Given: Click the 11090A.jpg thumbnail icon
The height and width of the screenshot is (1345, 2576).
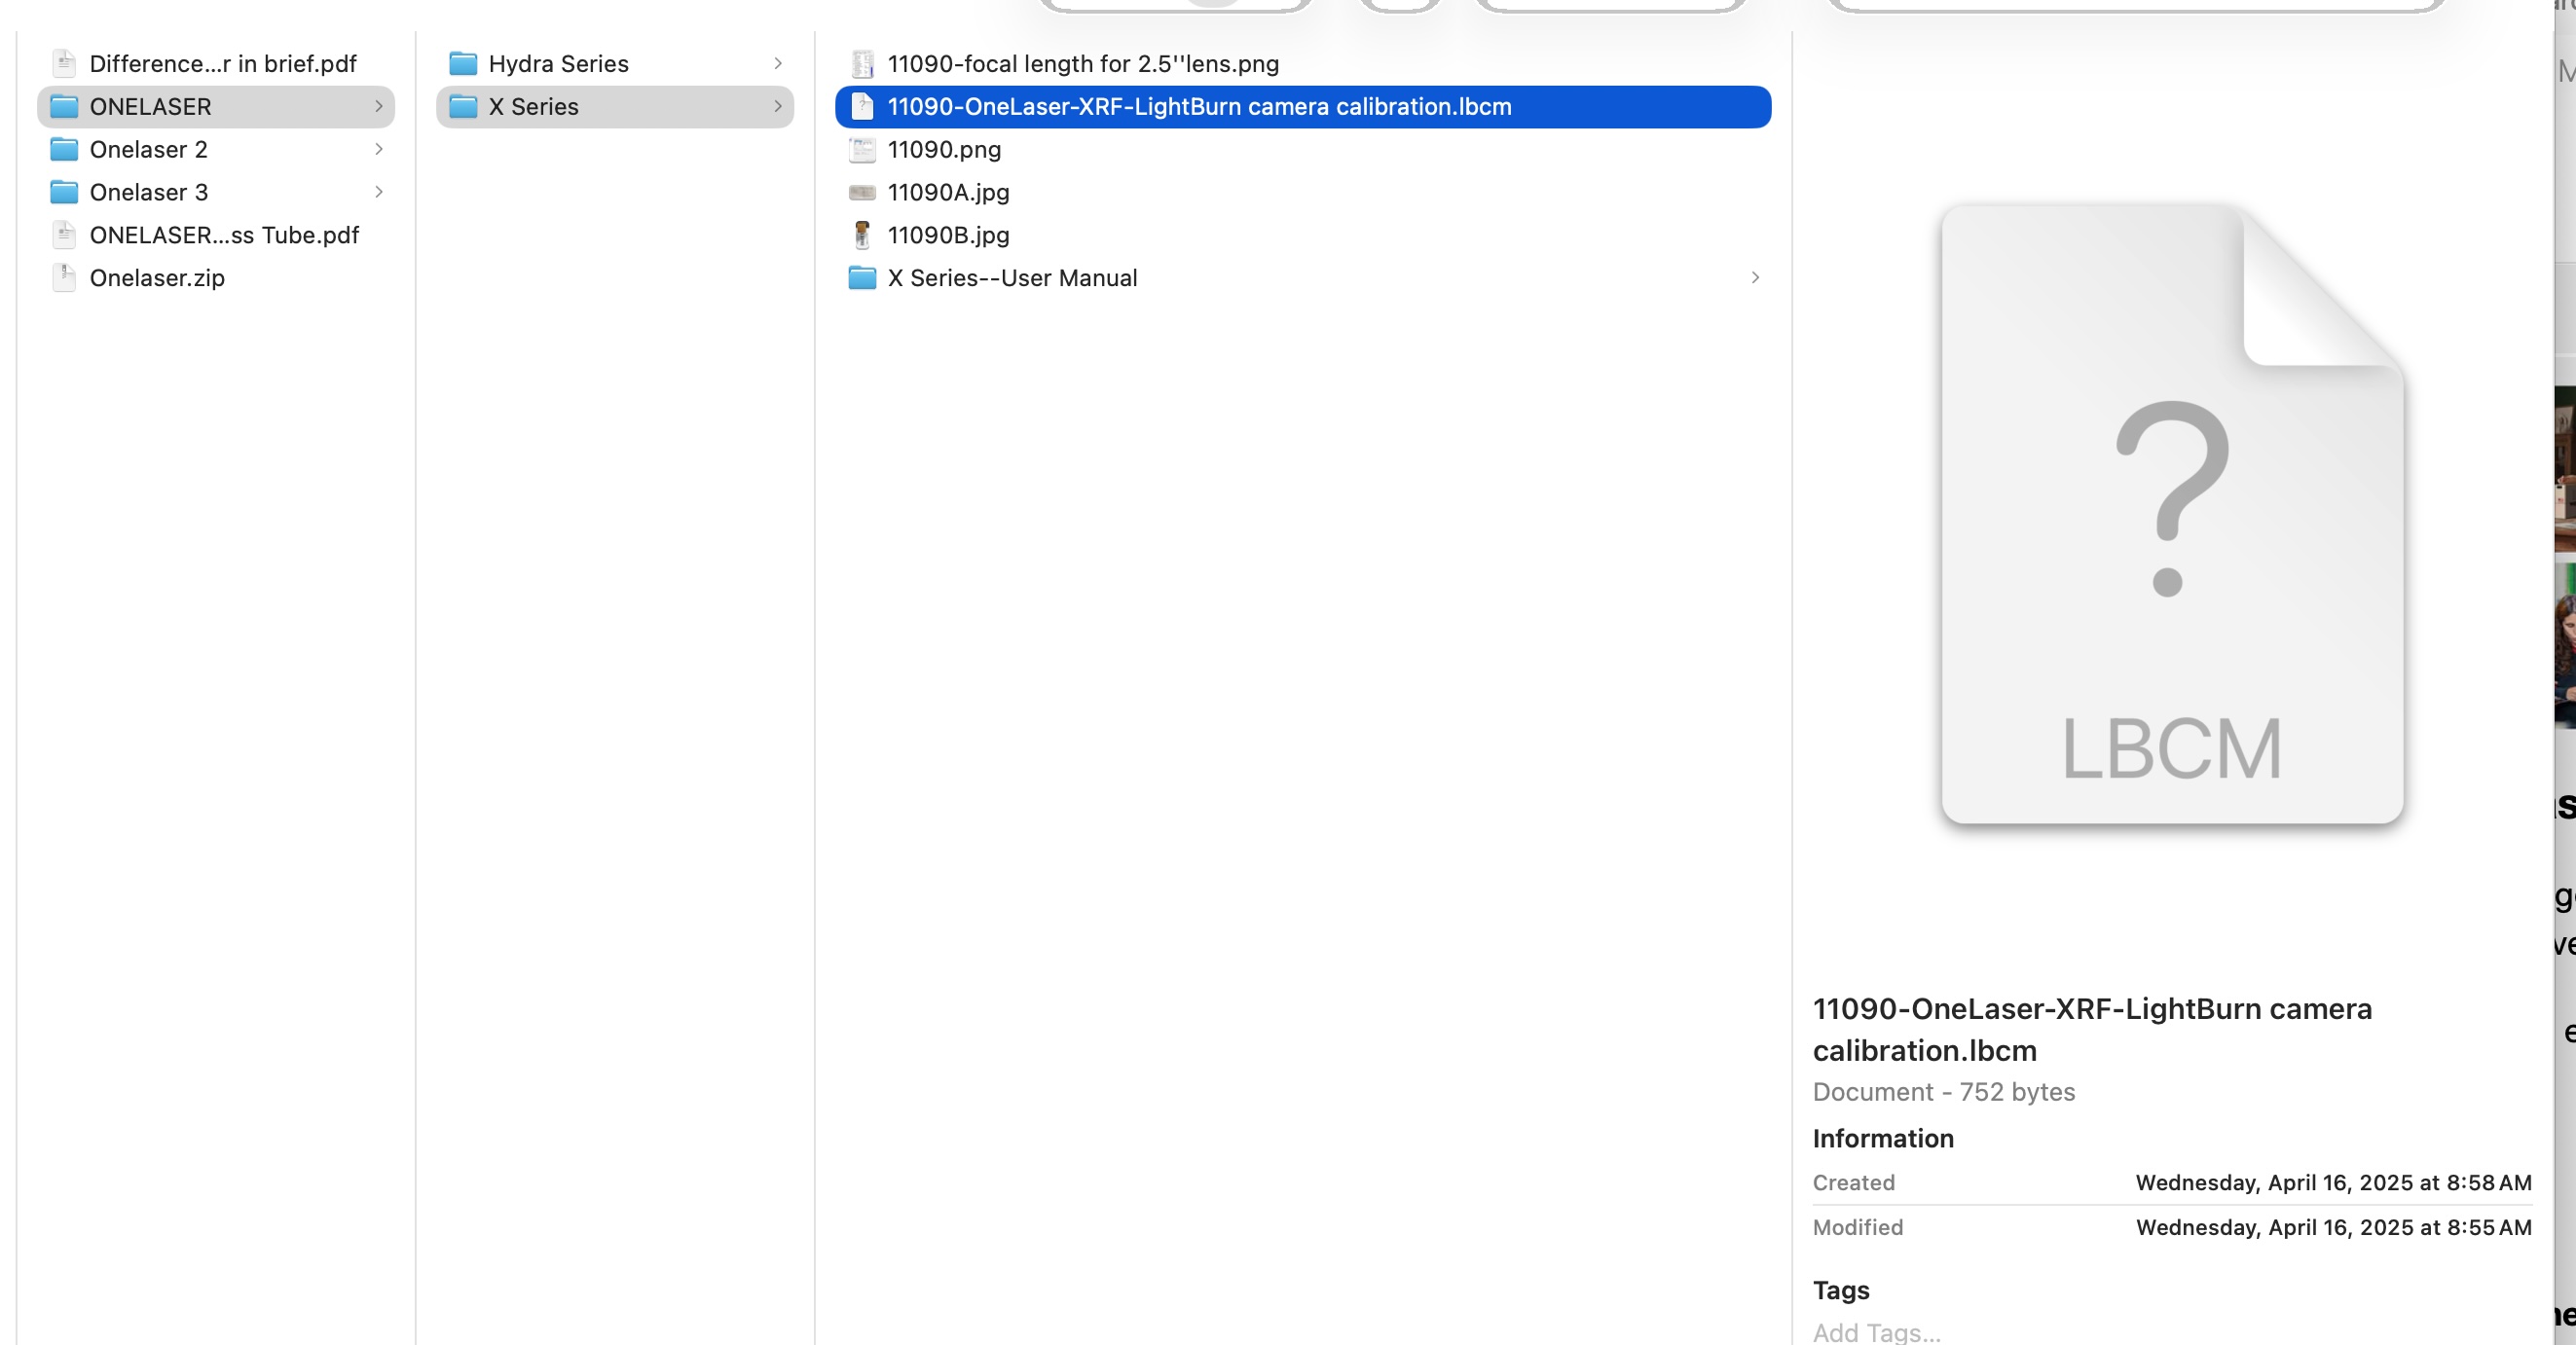Looking at the screenshot, I should pyautogui.click(x=862, y=192).
